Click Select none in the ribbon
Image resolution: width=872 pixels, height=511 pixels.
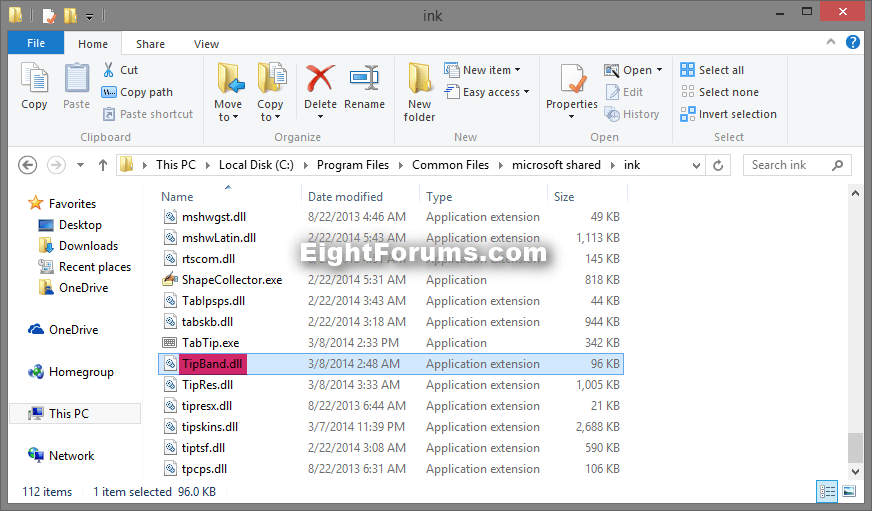point(720,92)
